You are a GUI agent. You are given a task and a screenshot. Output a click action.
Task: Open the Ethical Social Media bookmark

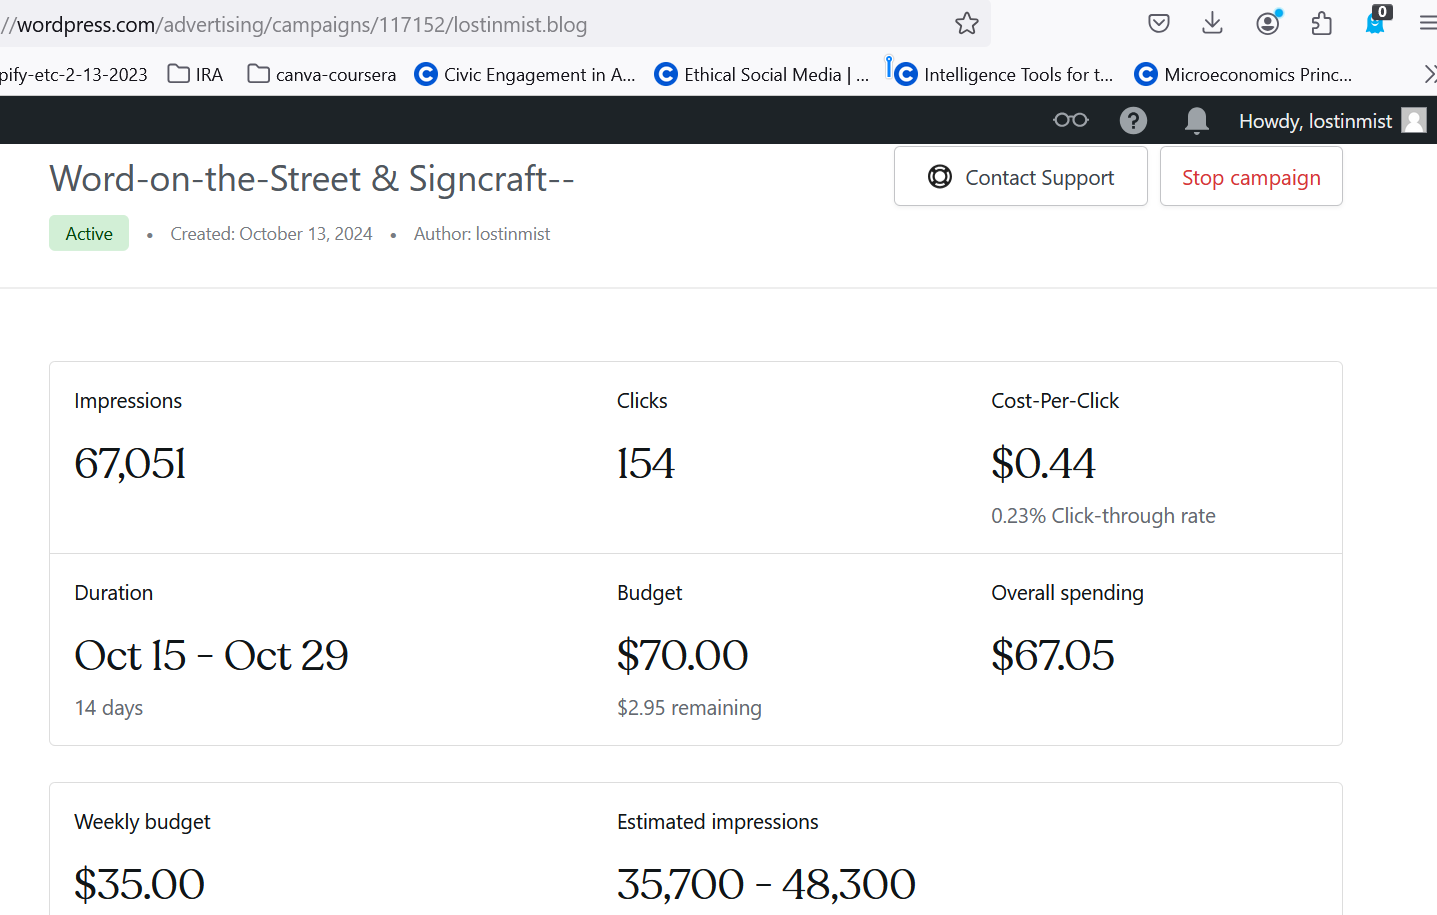click(762, 75)
